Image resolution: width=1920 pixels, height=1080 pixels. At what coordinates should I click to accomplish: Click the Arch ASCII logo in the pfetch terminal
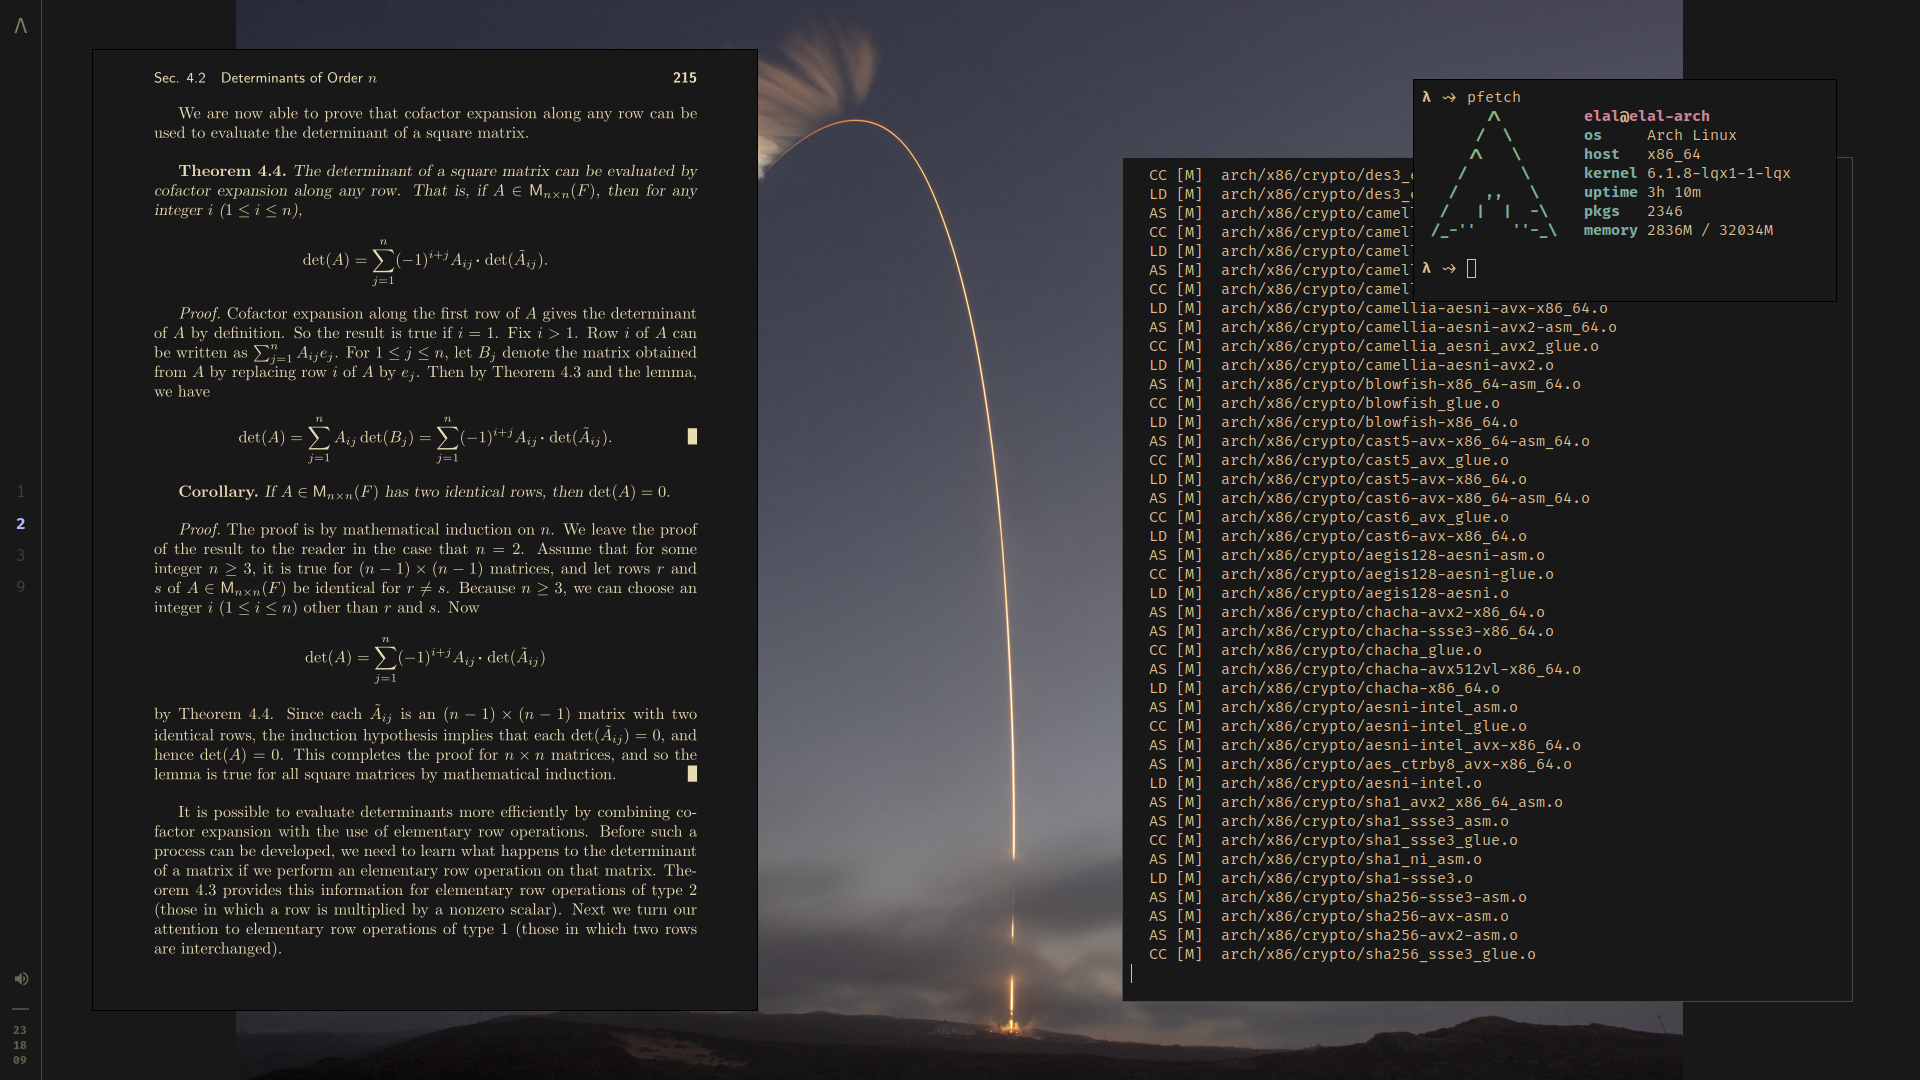pyautogui.click(x=1494, y=173)
